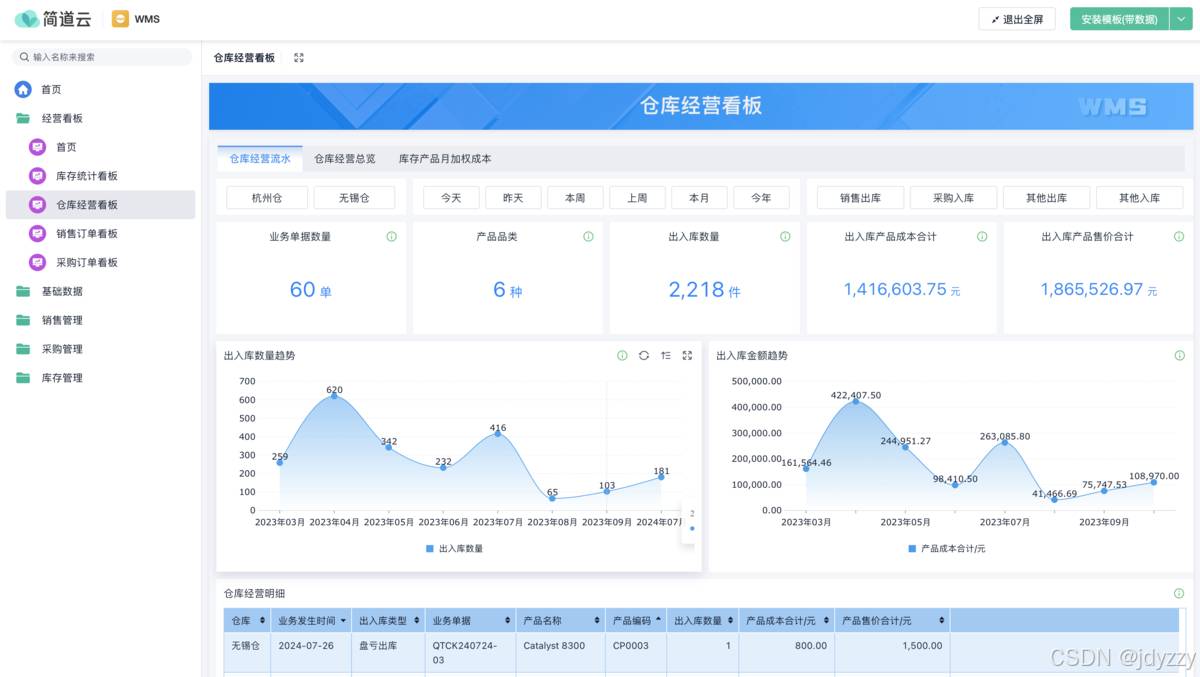Viewport: 1200px width, 677px height.
Task: Expand the 库存管理 folder in sidebar
Action: (62, 378)
